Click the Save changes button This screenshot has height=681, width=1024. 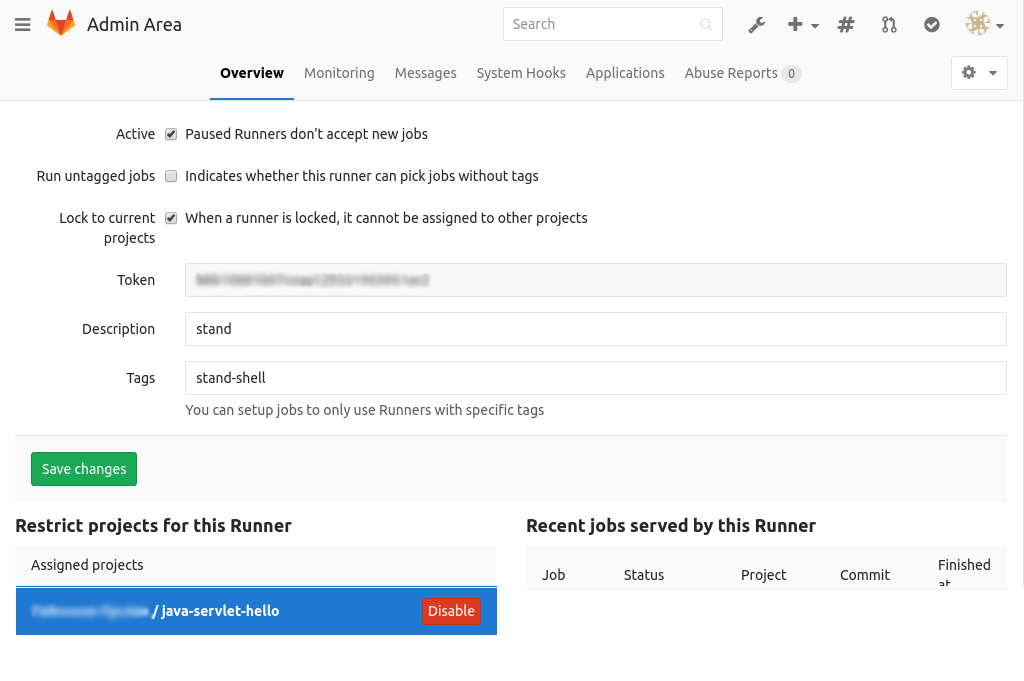point(84,469)
